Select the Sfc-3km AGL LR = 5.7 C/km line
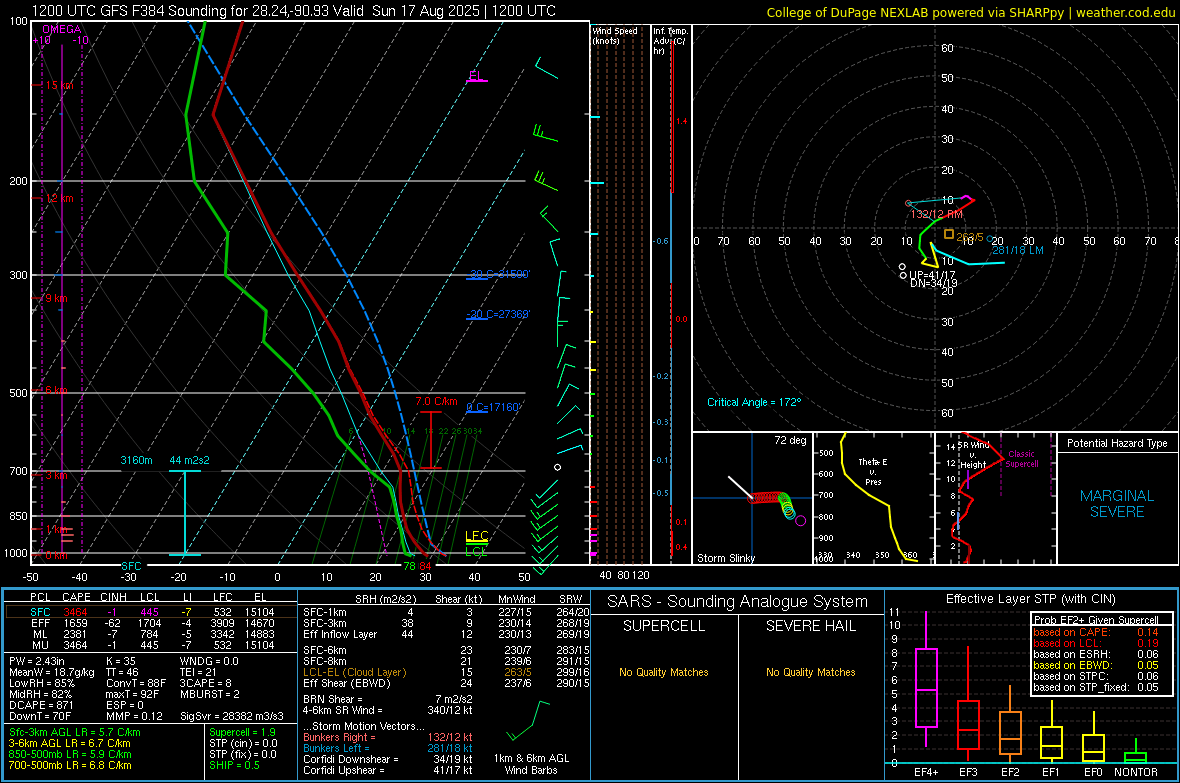The height and width of the screenshot is (783, 1180). 75,732
